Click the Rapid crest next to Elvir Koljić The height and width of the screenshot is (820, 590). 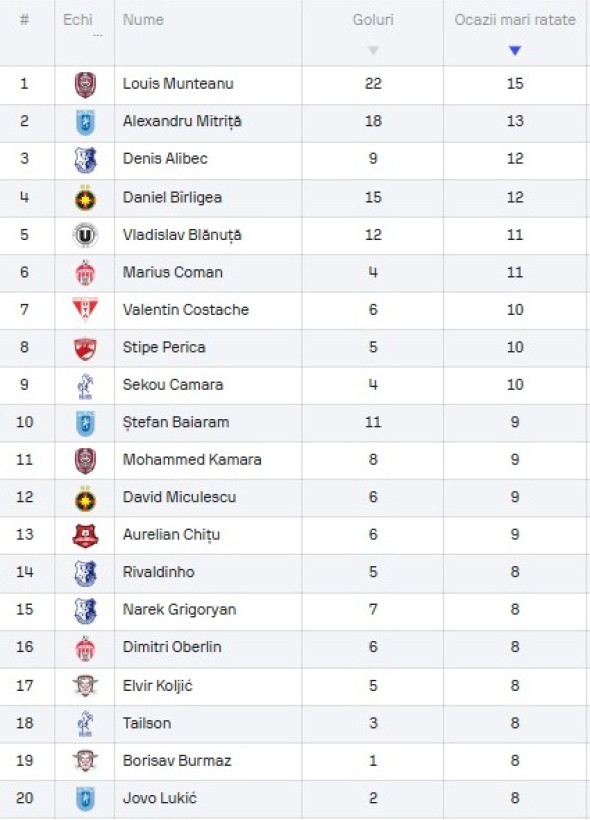click(85, 686)
